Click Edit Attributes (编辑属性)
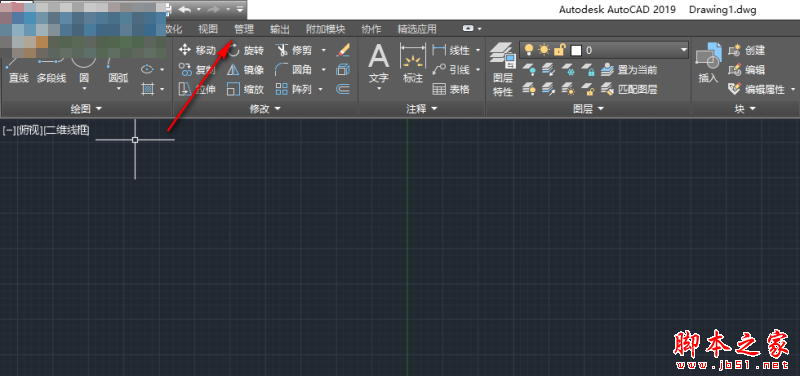800x376 pixels. click(x=757, y=89)
